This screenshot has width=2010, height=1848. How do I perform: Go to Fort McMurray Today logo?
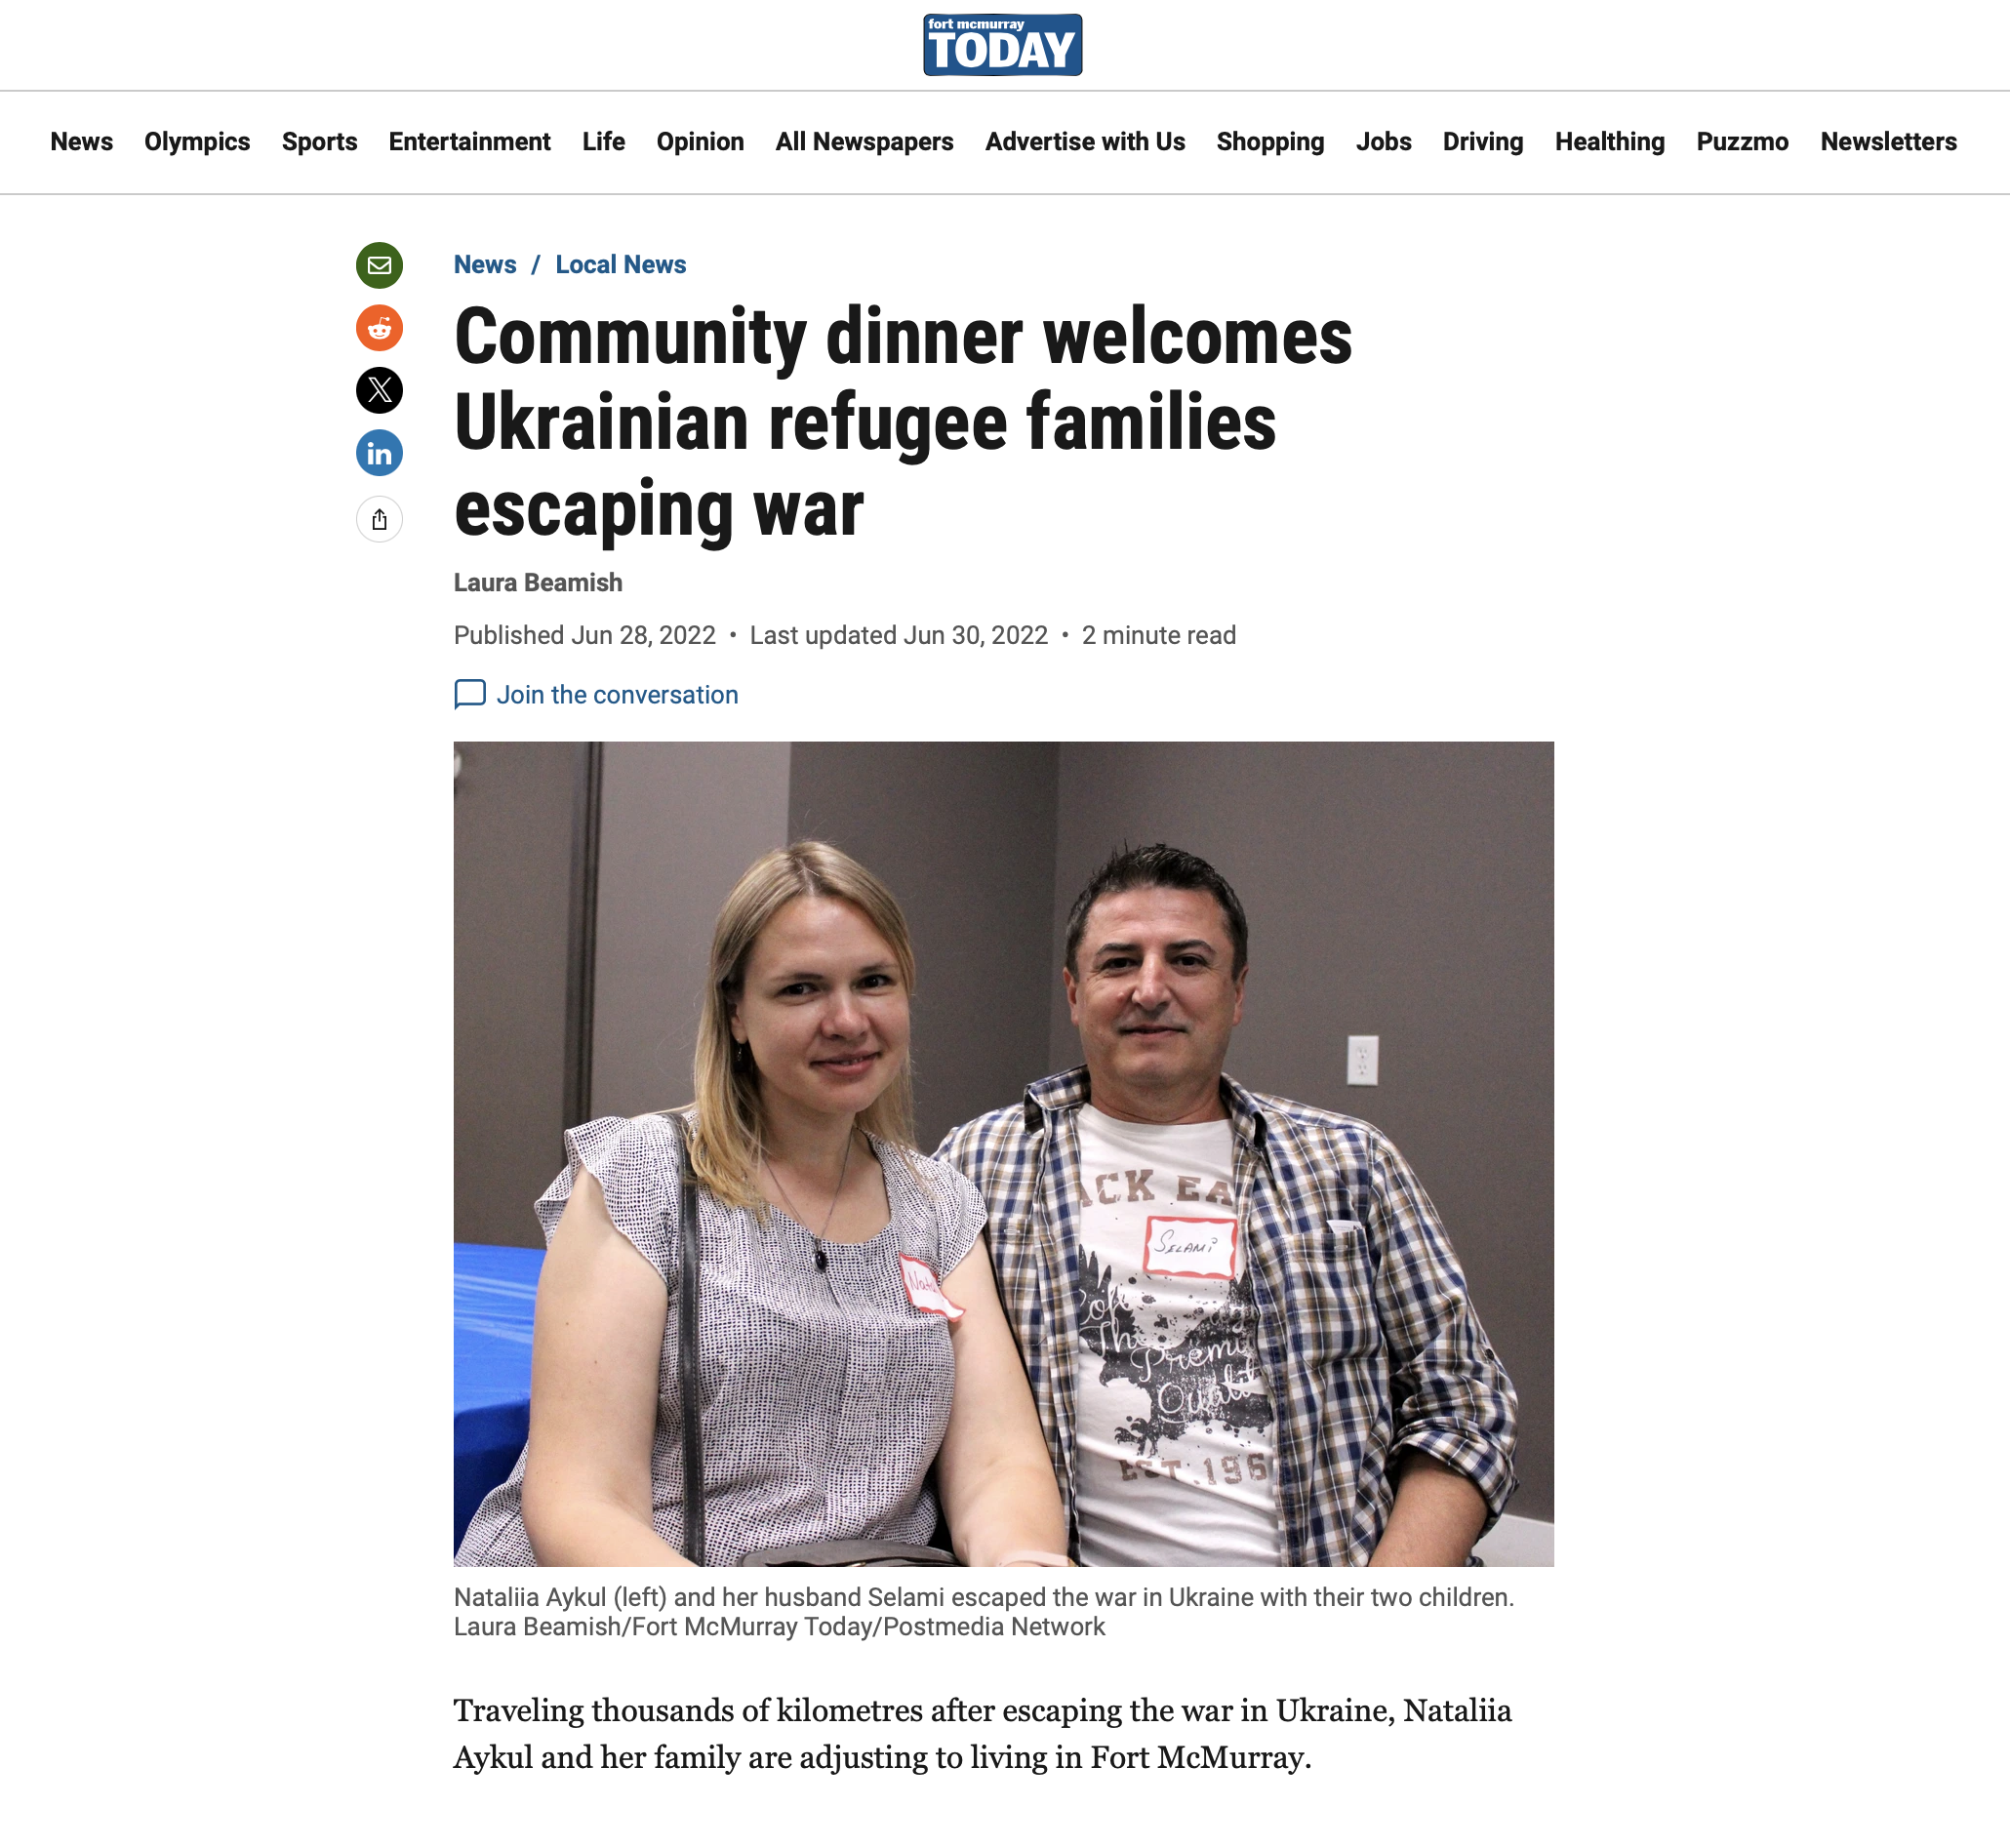[1002, 45]
